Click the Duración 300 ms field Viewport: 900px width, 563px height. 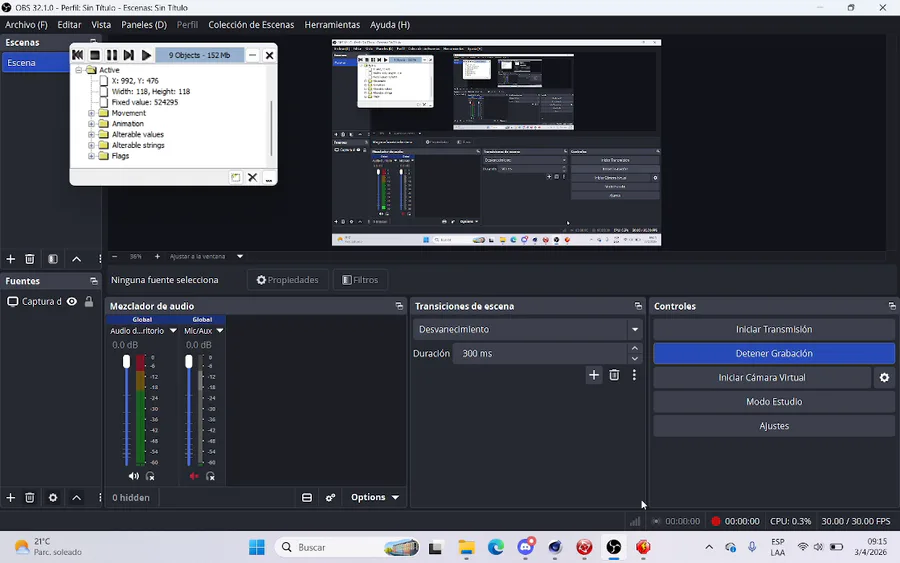pyautogui.click(x=540, y=354)
